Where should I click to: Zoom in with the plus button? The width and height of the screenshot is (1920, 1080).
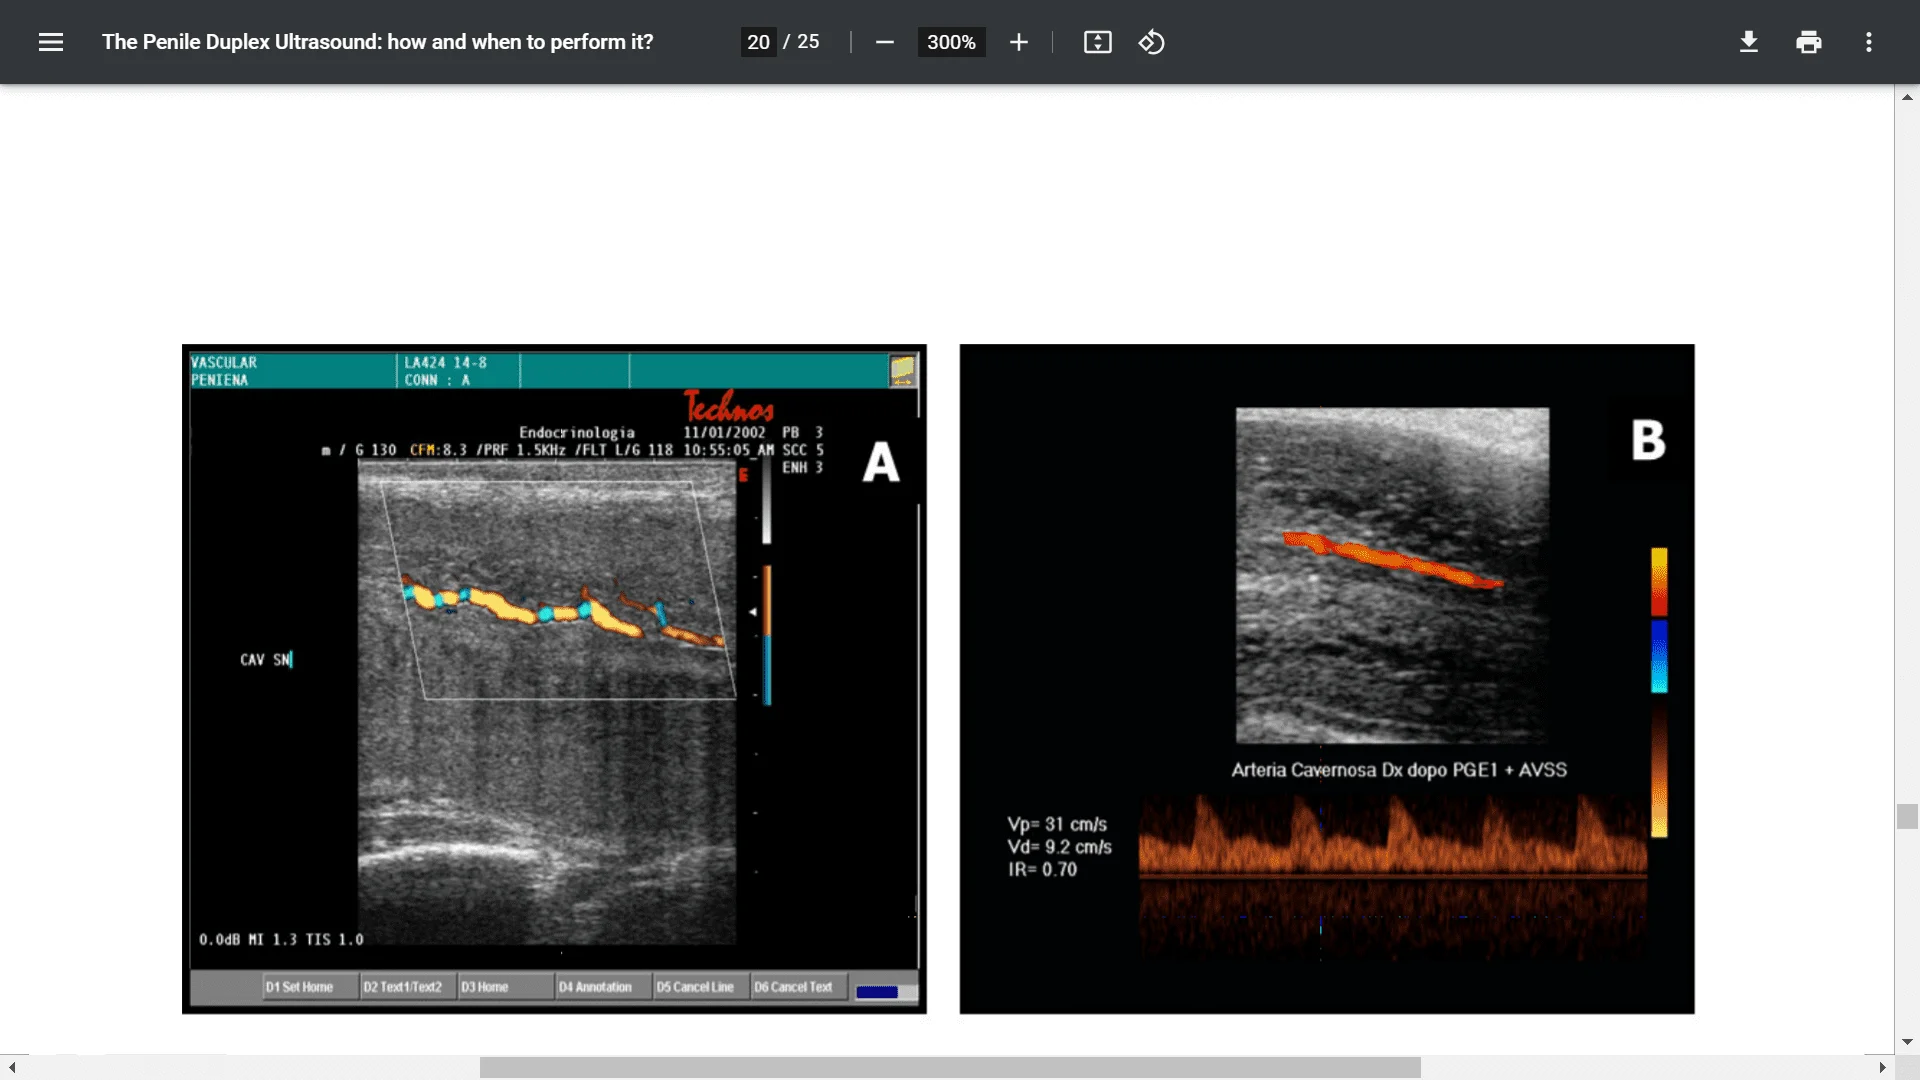click(x=1018, y=42)
